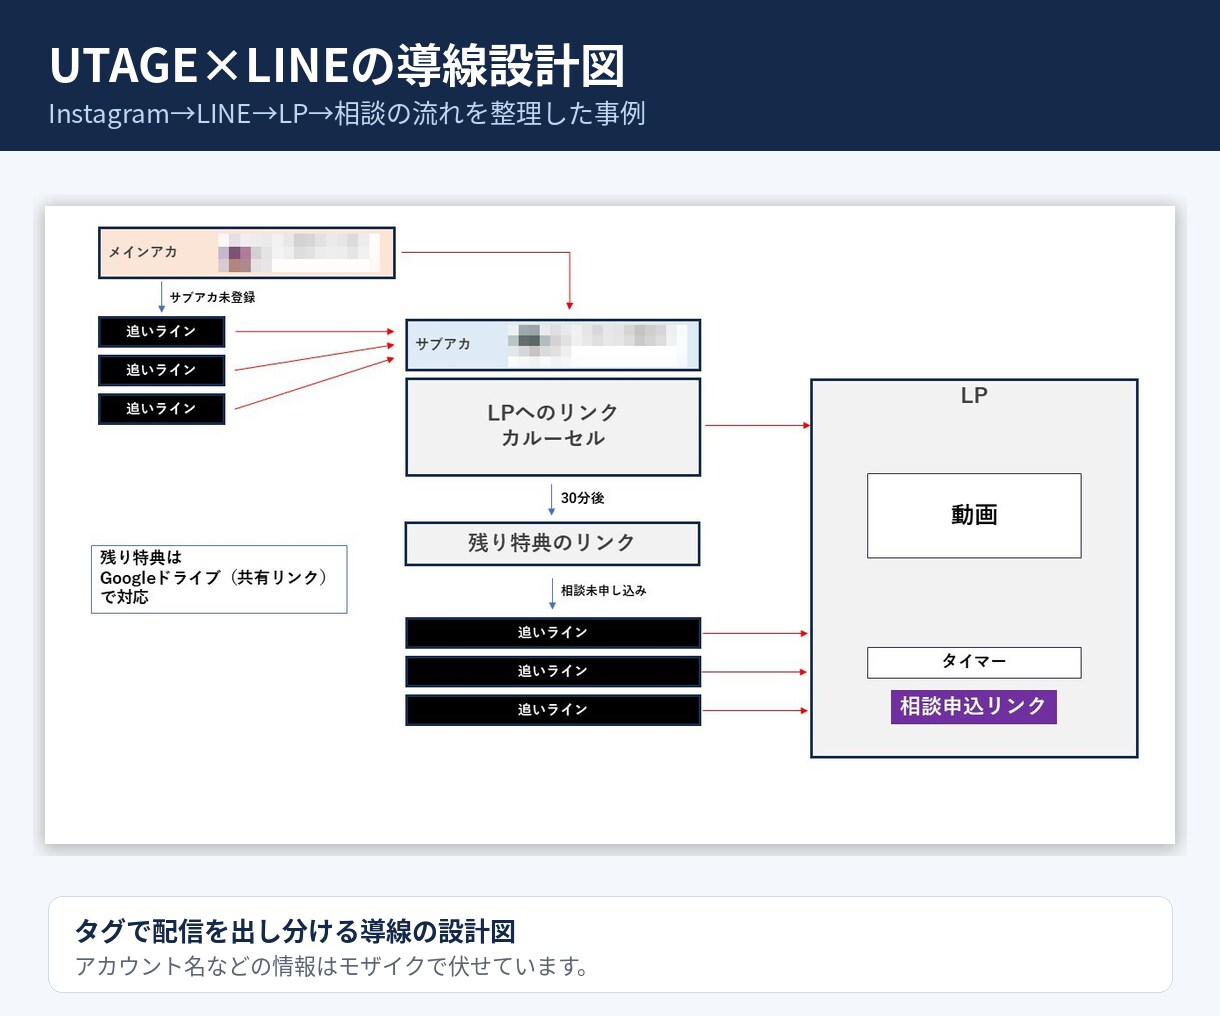Screen dimensions: 1220x1016
Task: Click the mosaic image in メインアカ box
Action: [x=299, y=253]
